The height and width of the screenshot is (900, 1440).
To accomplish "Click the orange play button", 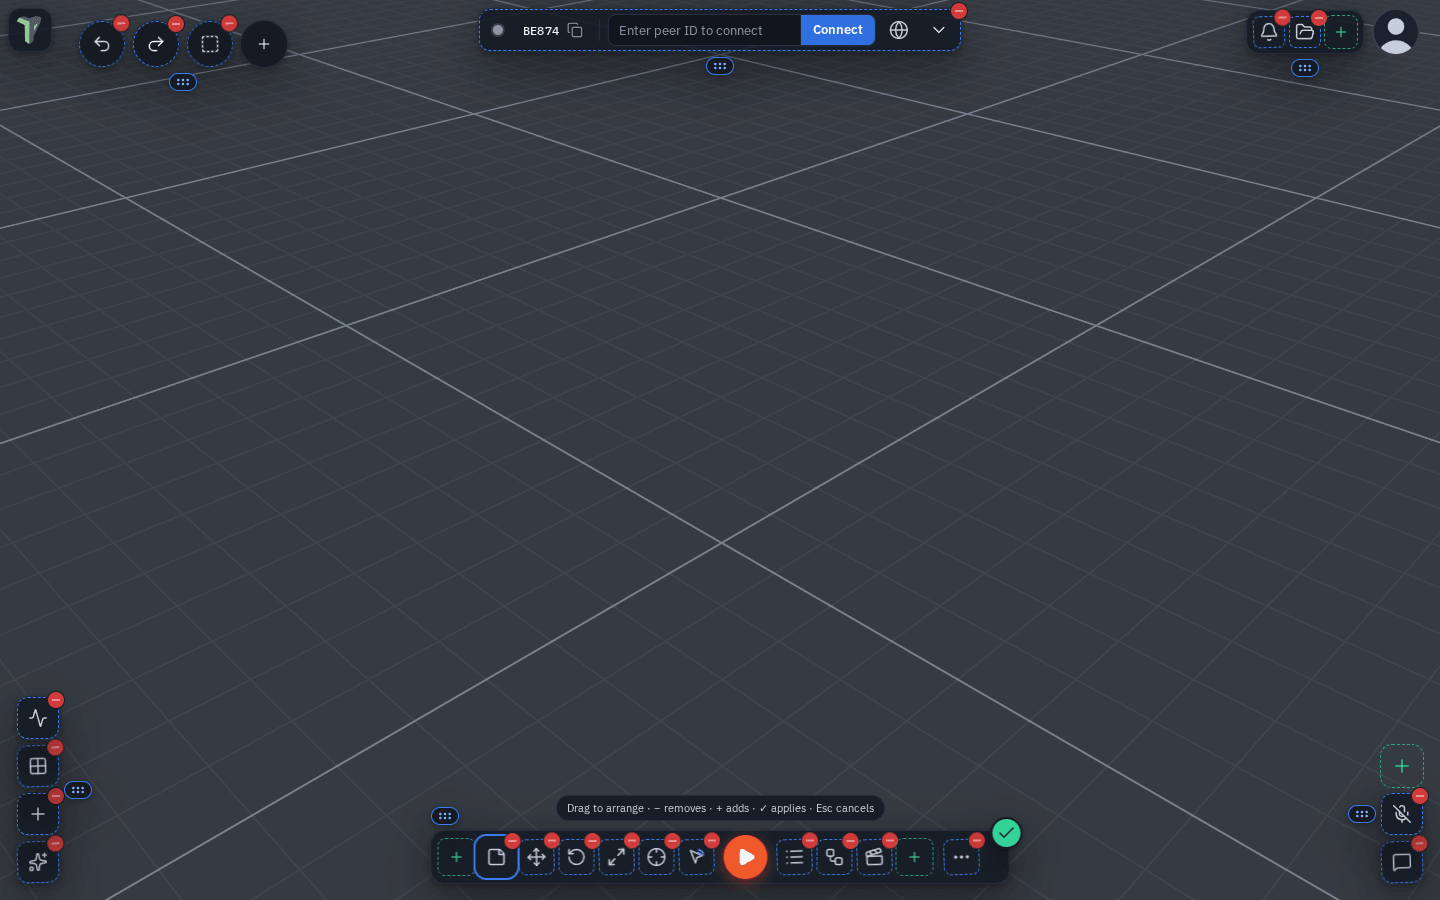I will [745, 857].
